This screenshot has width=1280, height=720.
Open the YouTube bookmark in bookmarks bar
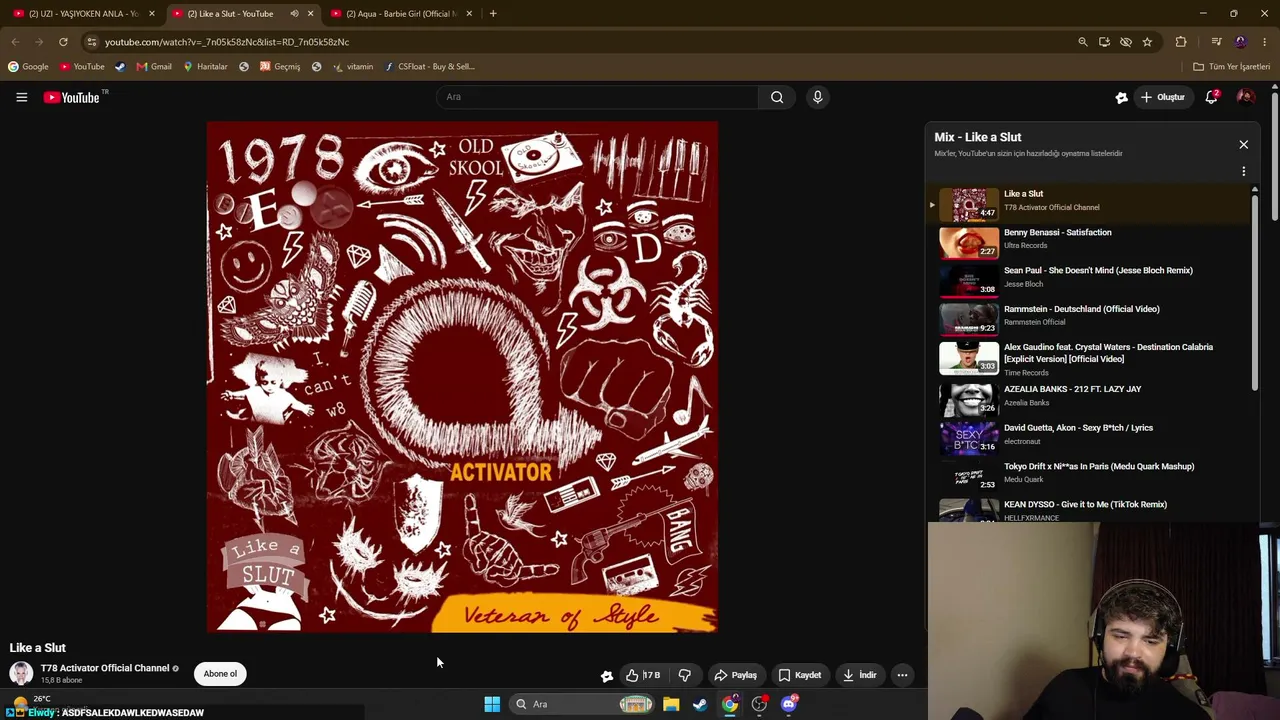82,67
